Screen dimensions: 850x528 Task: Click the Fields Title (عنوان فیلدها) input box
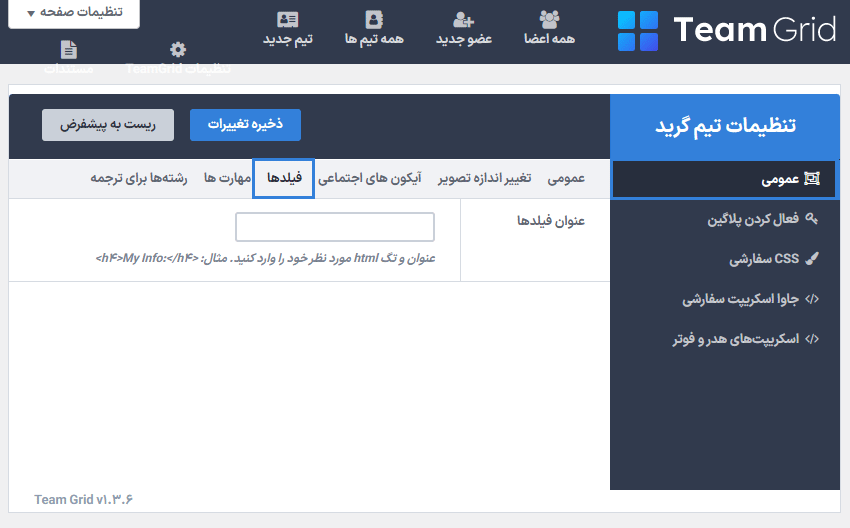click(x=335, y=228)
